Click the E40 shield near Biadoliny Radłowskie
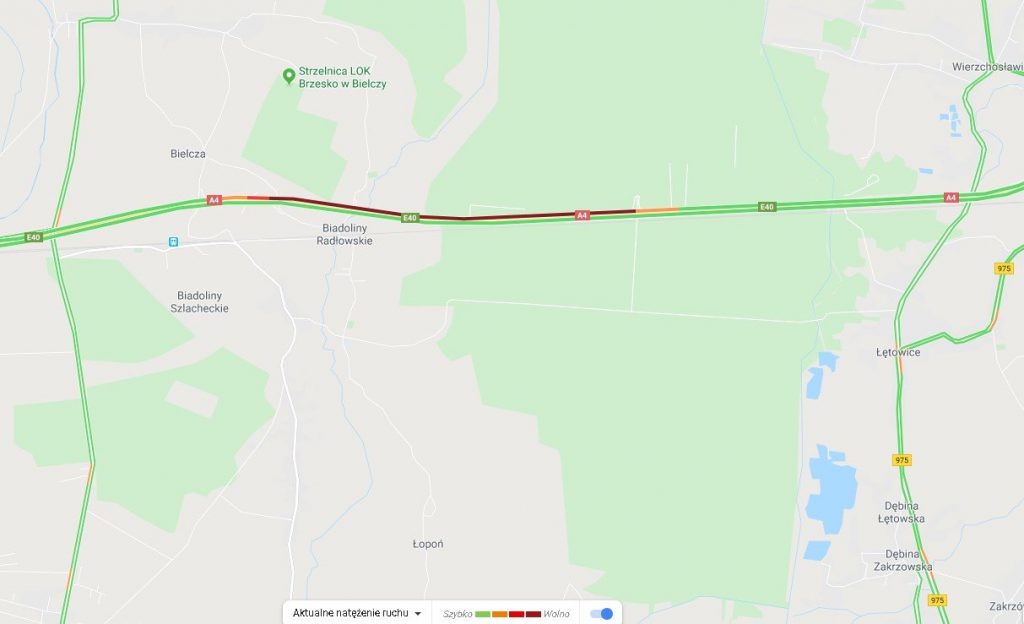The width and height of the screenshot is (1024, 624). (409, 218)
